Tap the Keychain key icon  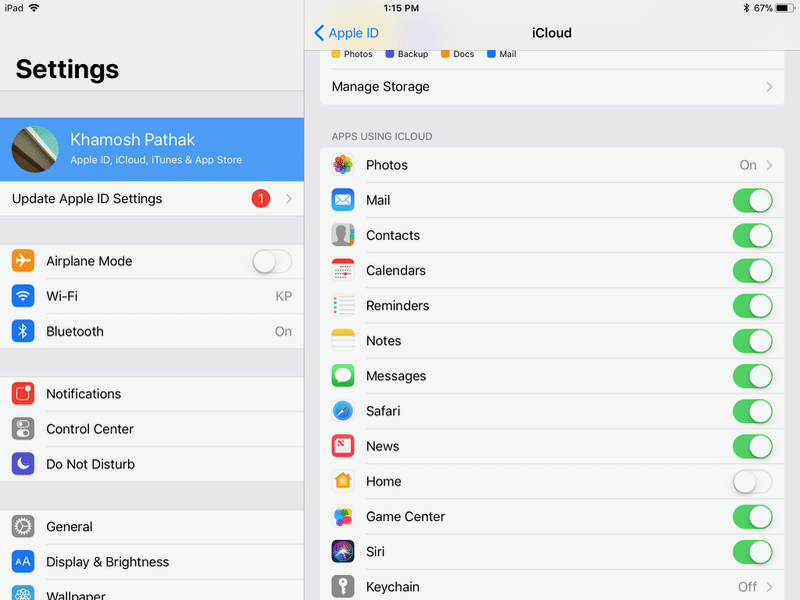pos(343,587)
